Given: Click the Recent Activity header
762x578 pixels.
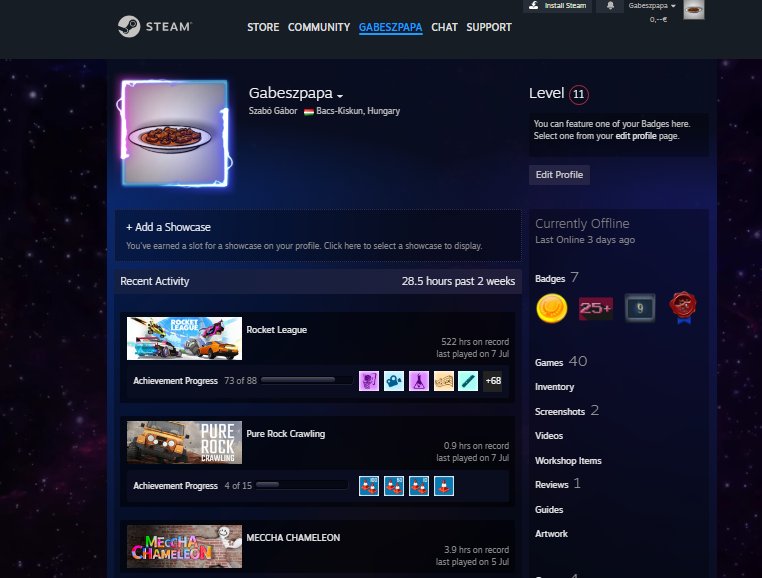Looking at the screenshot, I should [x=155, y=281].
